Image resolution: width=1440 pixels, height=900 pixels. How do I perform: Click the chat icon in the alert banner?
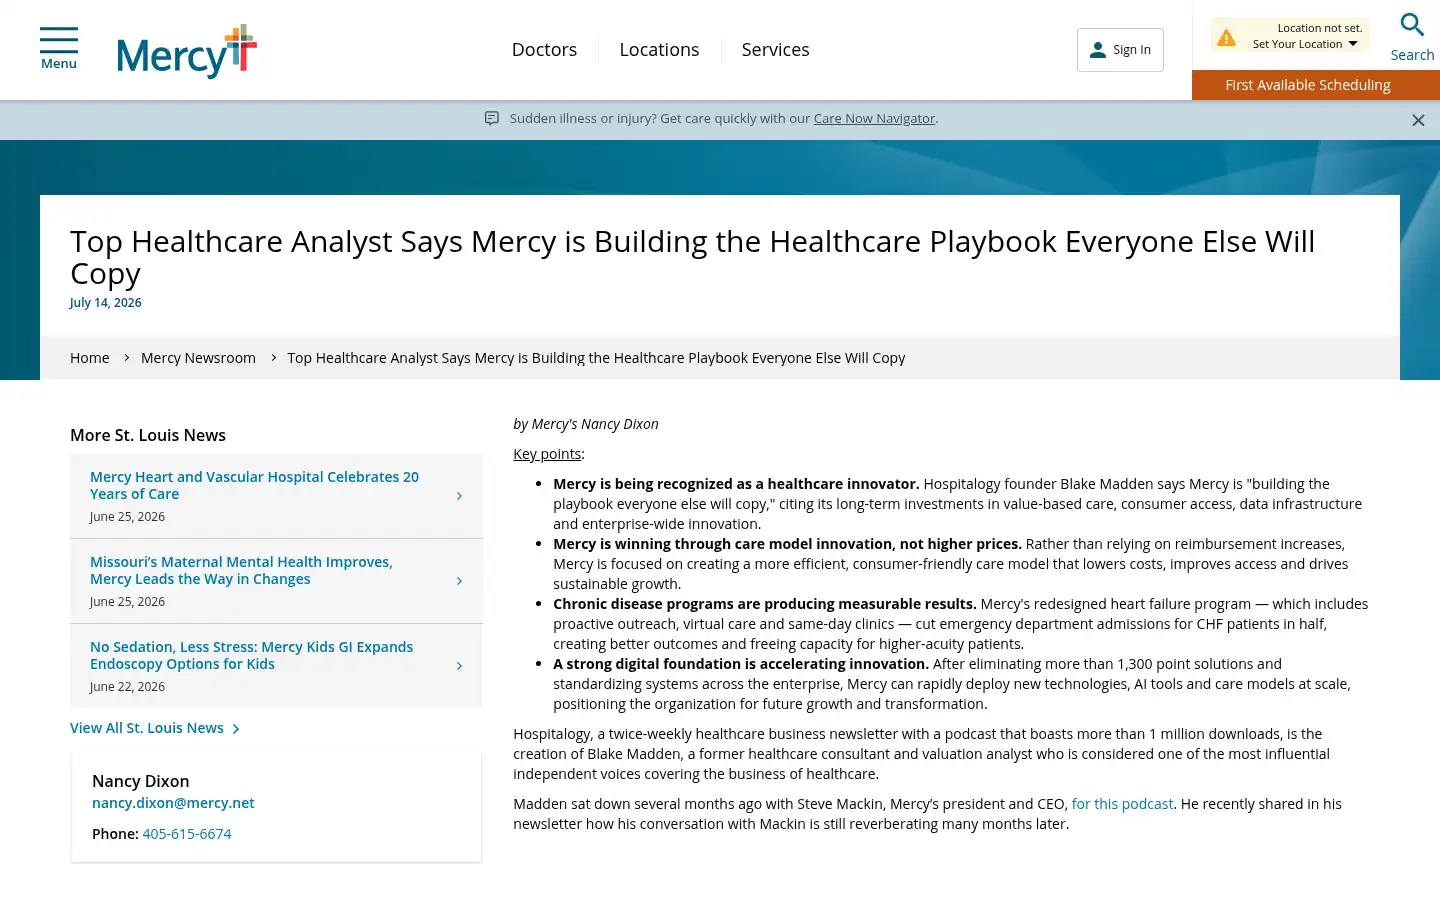point(492,118)
